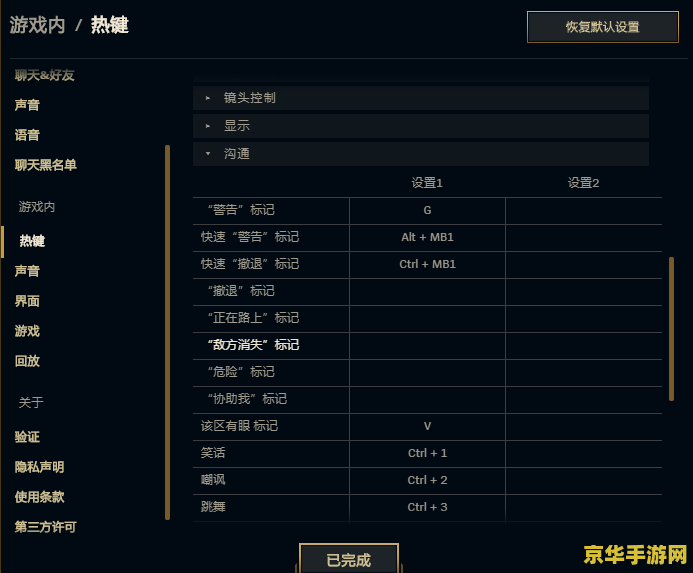This screenshot has height=573, width=693.
Task: Change 快速“警告”标记 Alt + MB1 binding
Action: (x=427, y=238)
